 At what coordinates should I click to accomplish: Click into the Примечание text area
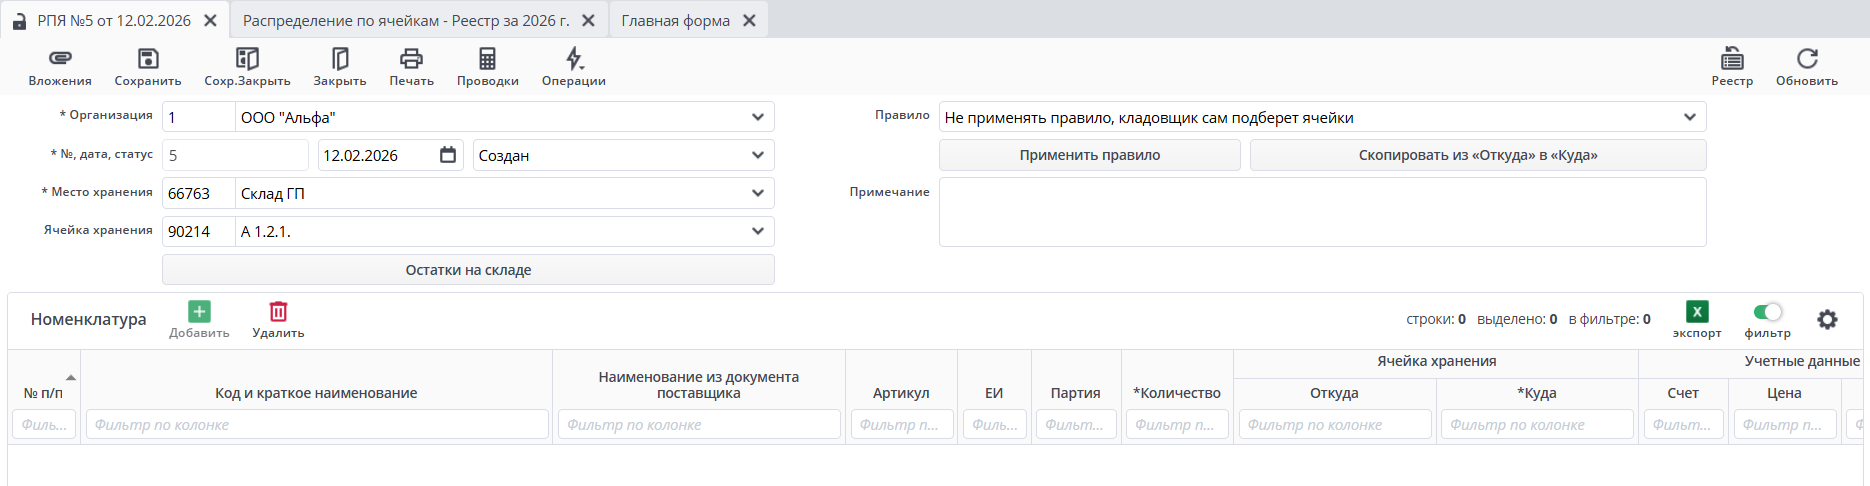1322,212
